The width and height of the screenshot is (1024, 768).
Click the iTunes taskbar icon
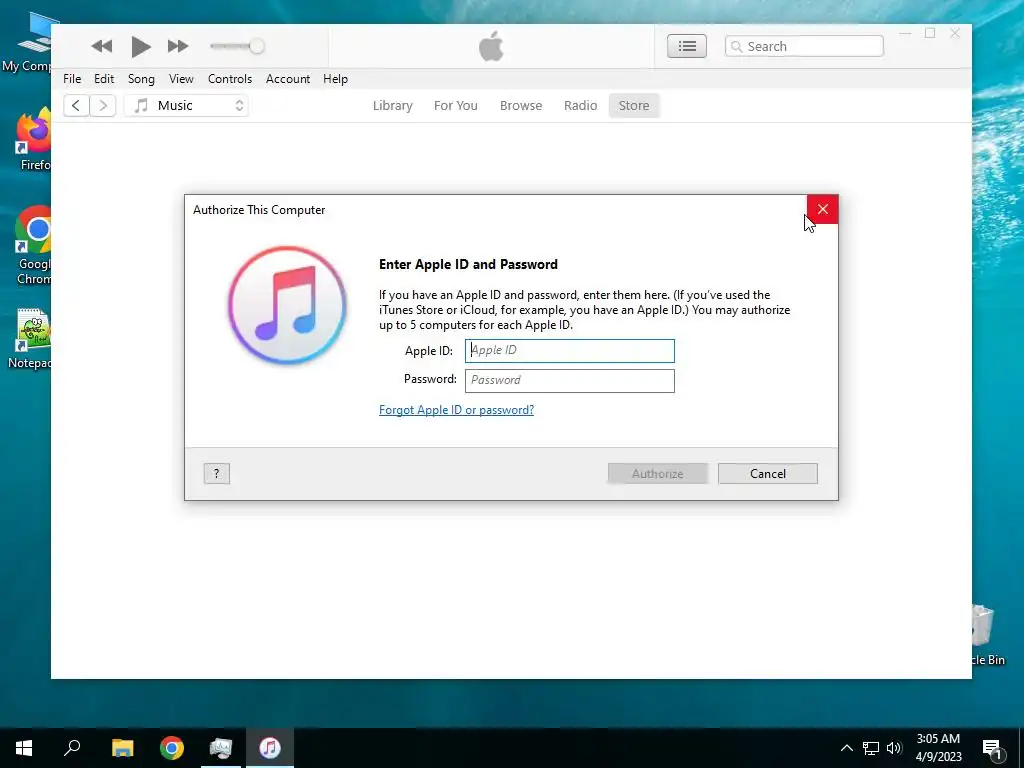point(270,748)
